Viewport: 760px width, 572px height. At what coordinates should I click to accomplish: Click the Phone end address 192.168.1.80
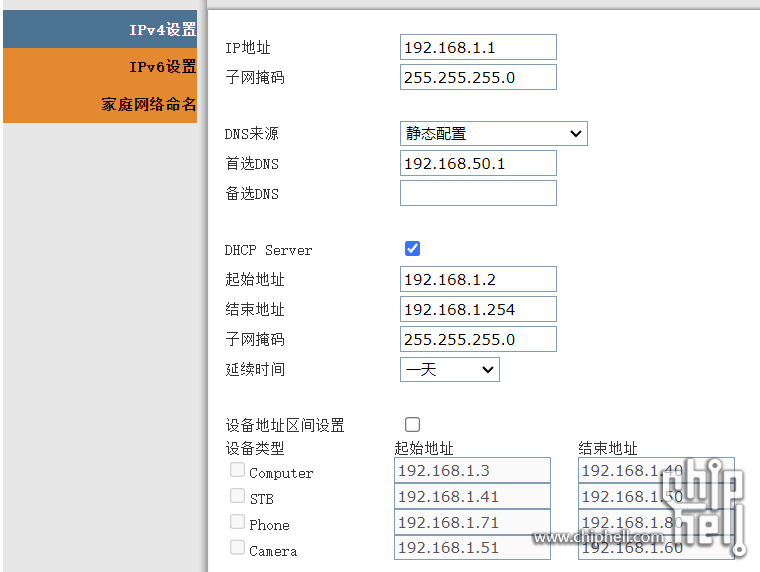(x=656, y=522)
